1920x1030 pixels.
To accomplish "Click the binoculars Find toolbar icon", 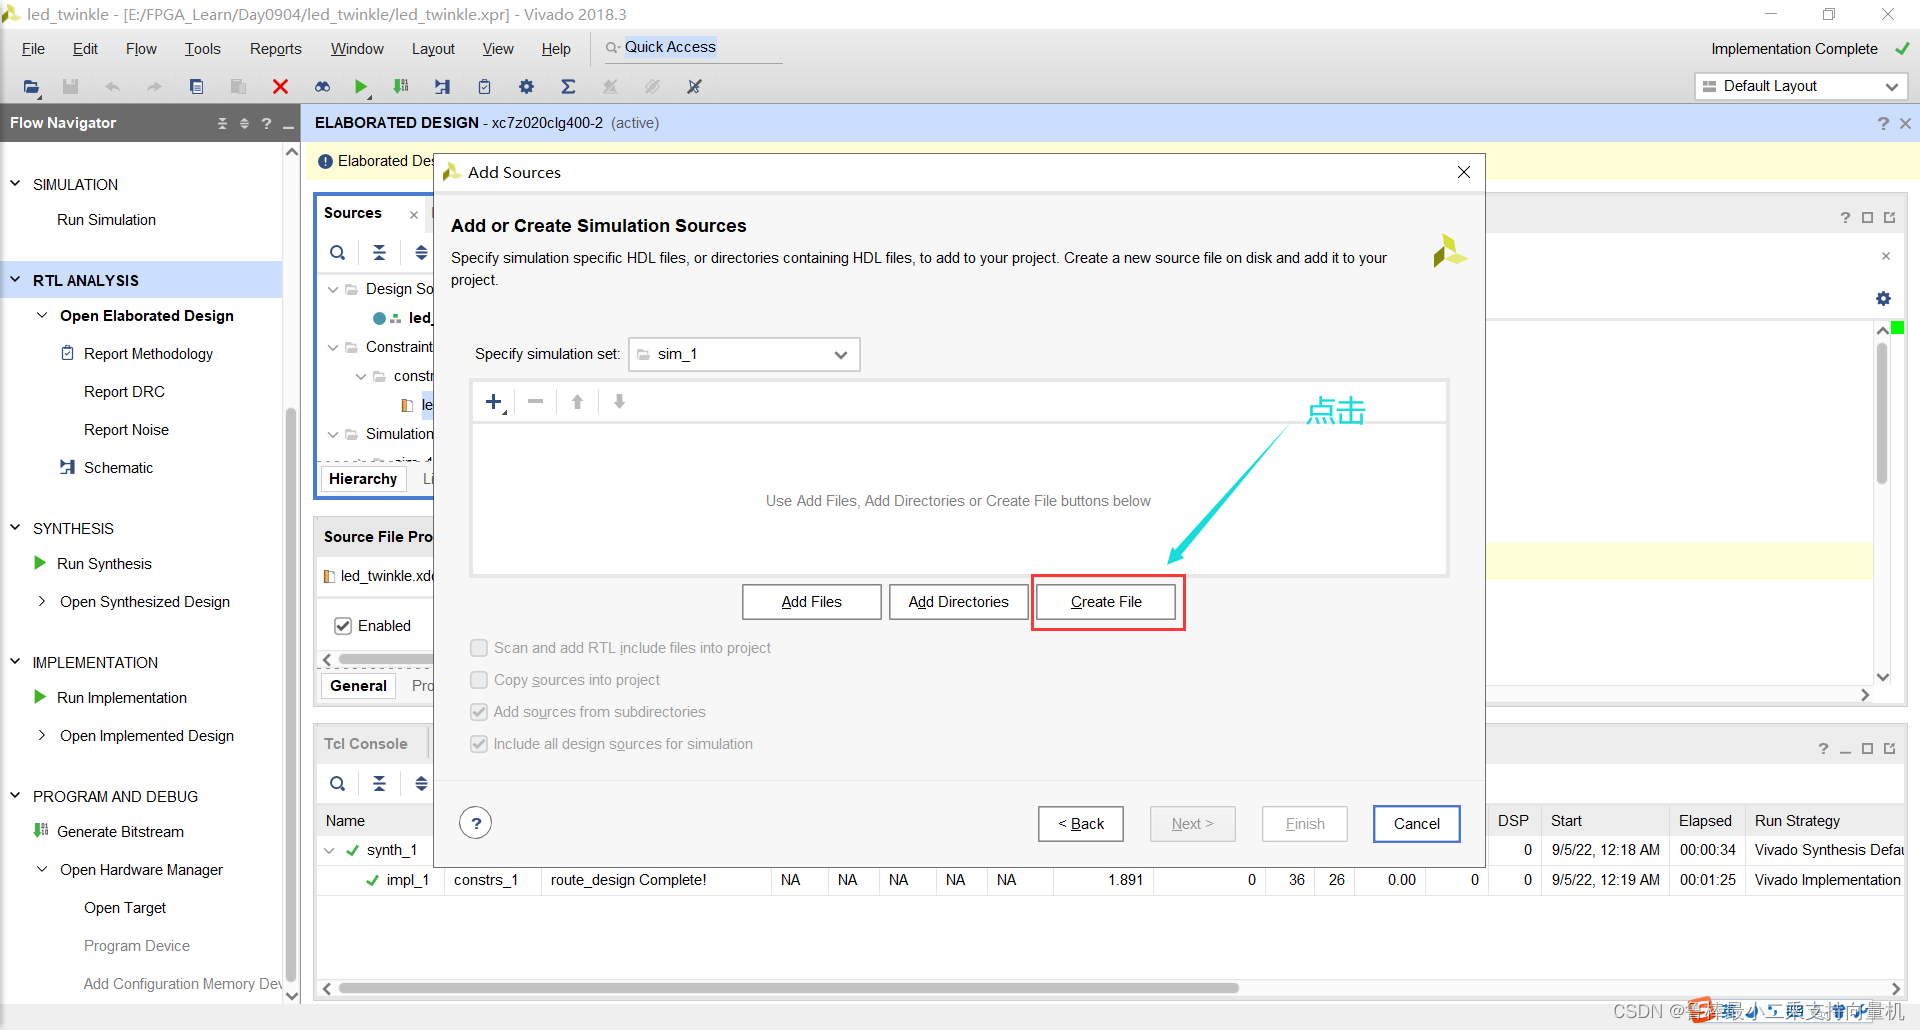I will [x=322, y=87].
